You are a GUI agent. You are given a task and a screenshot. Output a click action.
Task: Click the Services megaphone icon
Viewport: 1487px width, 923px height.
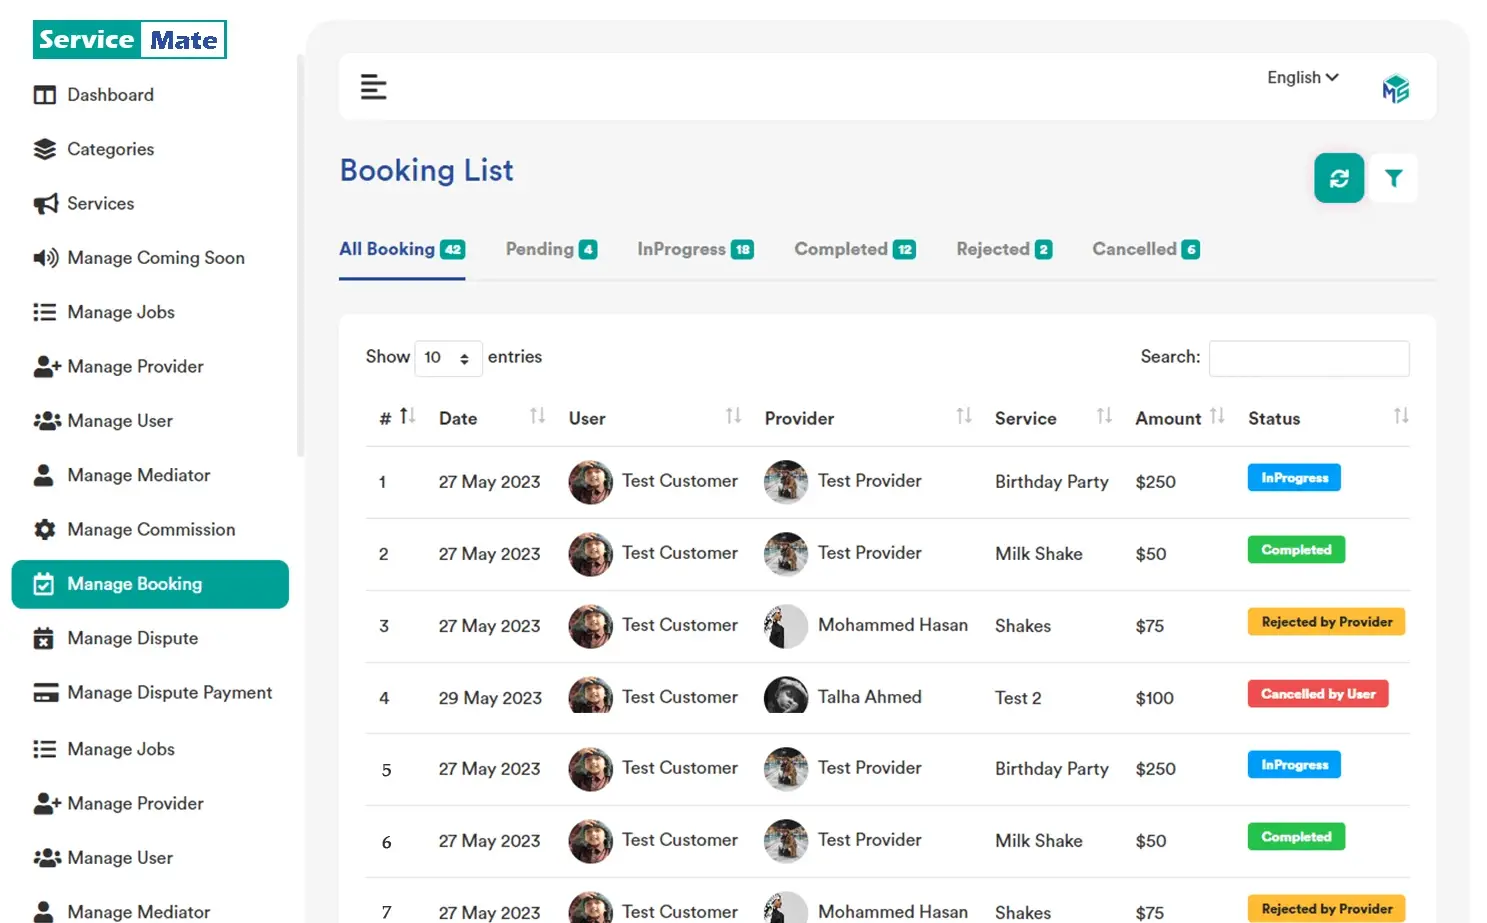coord(44,203)
